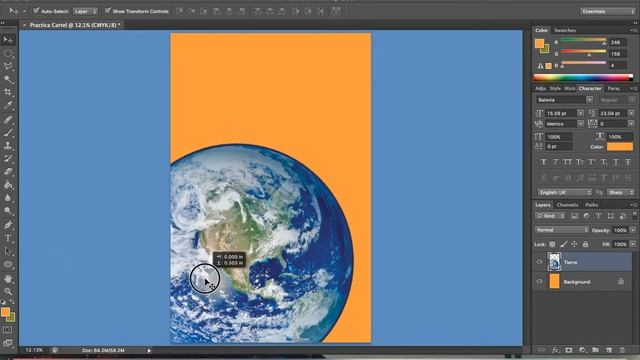The image size is (640, 360).
Task: Select the Healing Brush tool
Action: [x=8, y=119]
